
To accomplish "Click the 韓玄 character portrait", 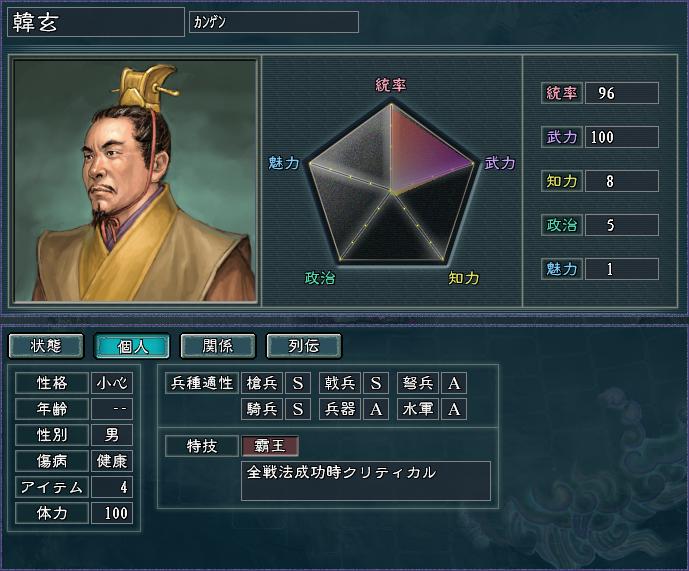I will [x=135, y=181].
